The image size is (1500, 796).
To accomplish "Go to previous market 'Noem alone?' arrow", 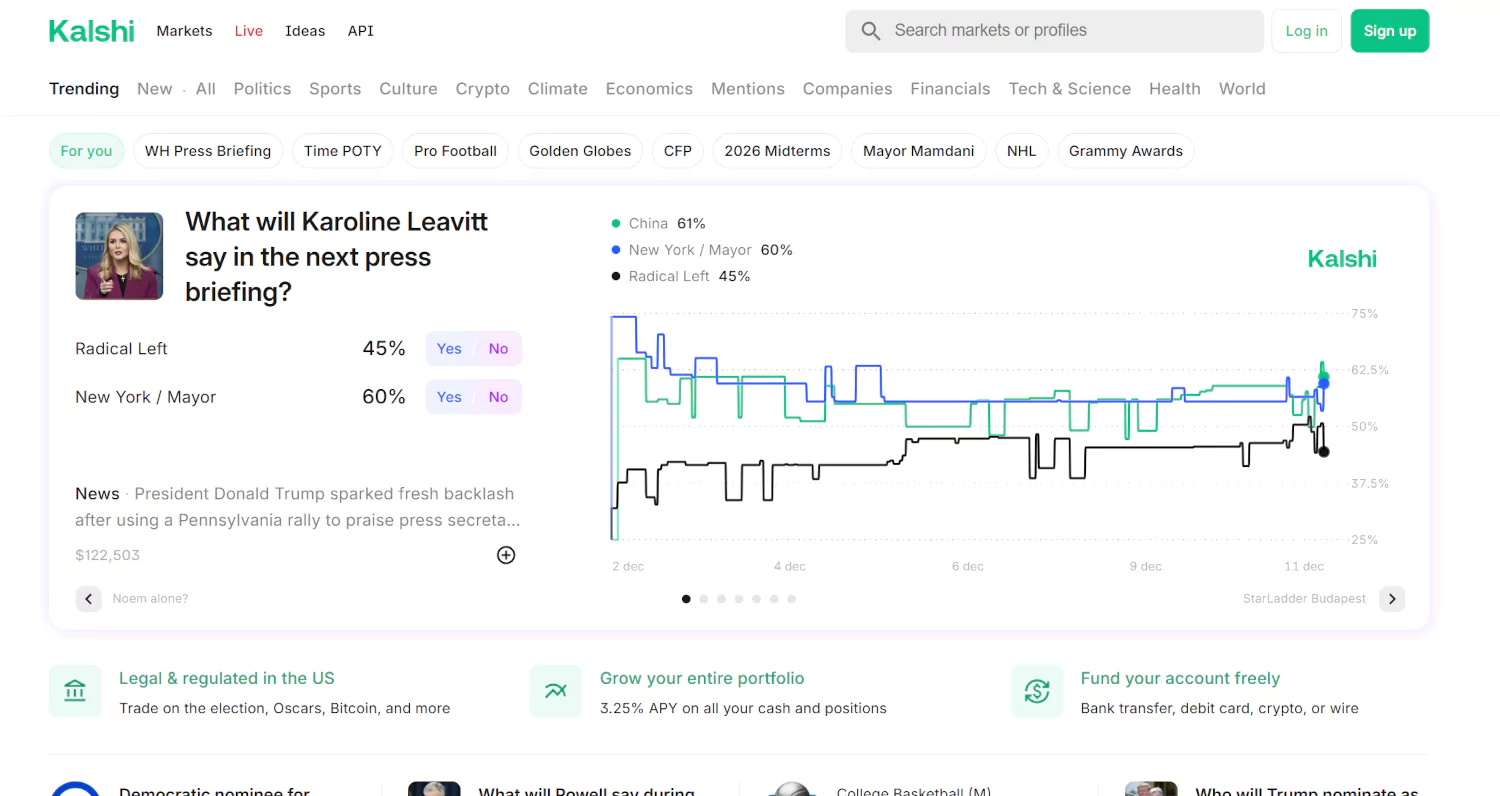I will (89, 599).
